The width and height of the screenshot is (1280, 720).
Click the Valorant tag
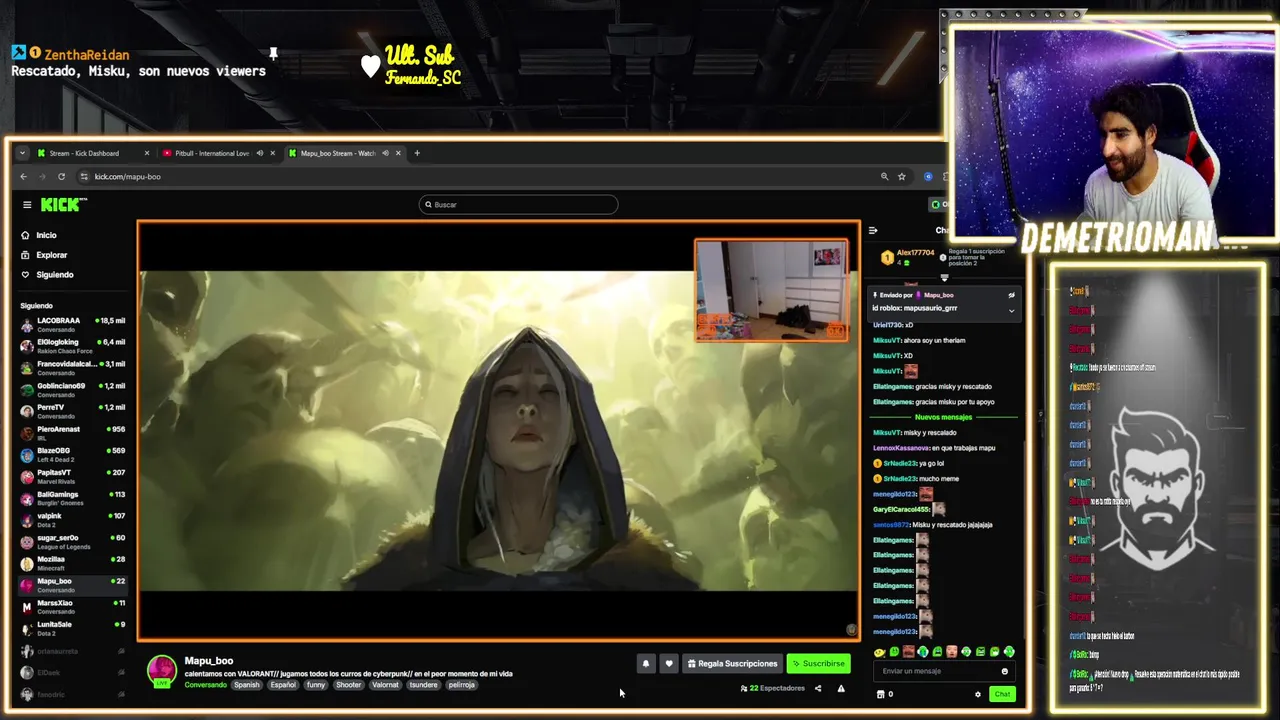385,685
